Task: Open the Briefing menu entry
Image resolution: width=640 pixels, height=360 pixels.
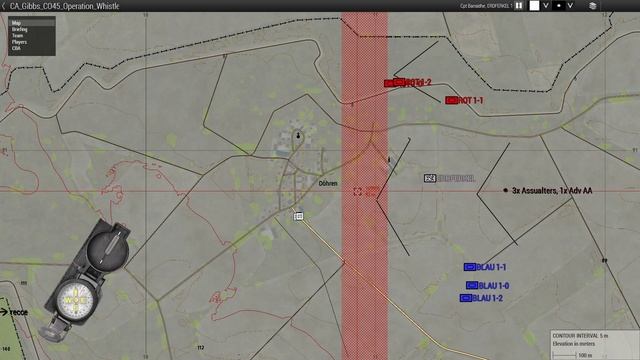Action: point(32,29)
